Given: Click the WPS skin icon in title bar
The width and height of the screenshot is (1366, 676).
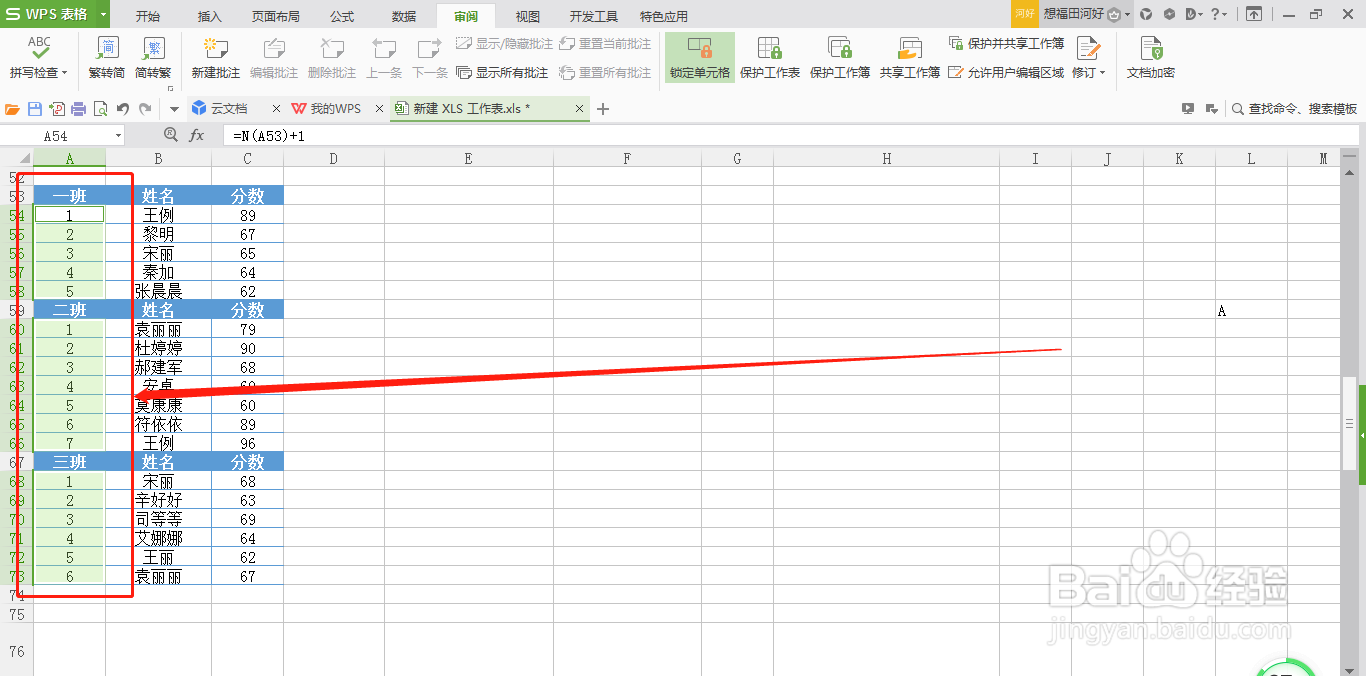Looking at the screenshot, I should pyautogui.click(x=1146, y=14).
